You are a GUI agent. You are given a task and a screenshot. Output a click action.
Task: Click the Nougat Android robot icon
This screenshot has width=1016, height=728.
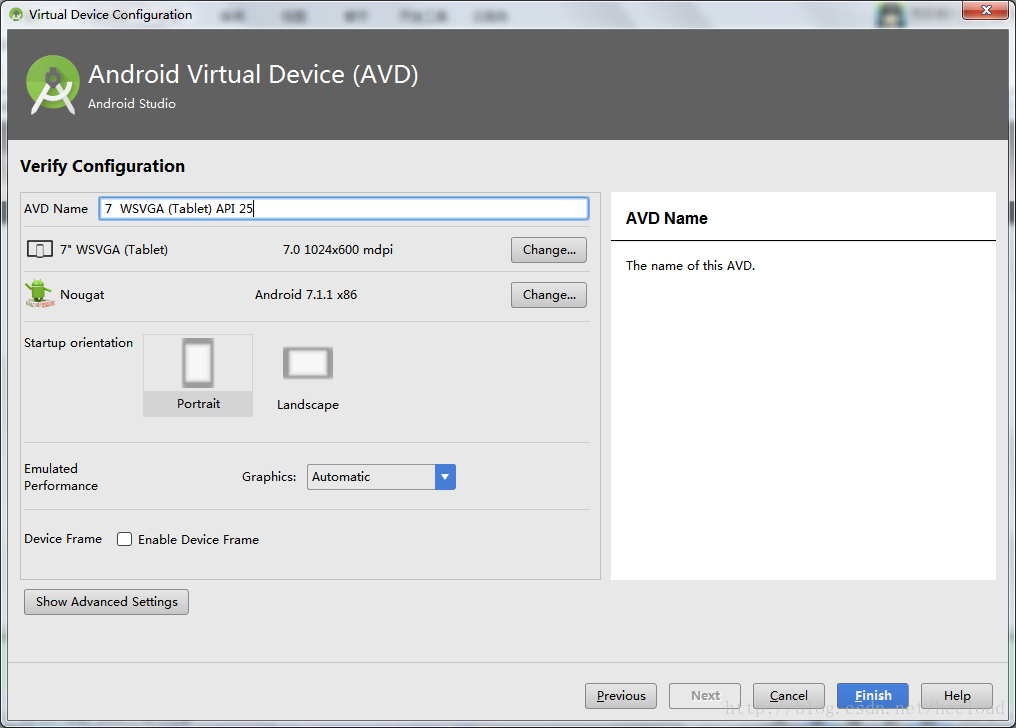tap(39, 293)
